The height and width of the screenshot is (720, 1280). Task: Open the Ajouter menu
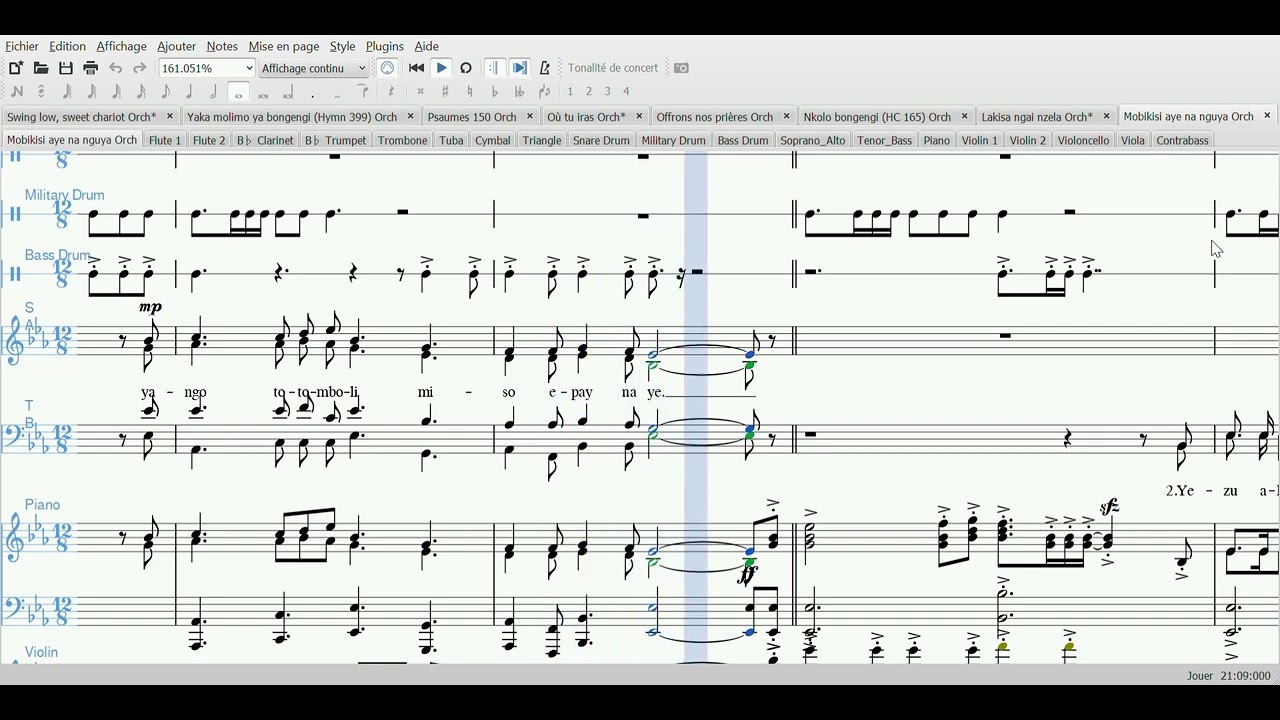pos(176,46)
